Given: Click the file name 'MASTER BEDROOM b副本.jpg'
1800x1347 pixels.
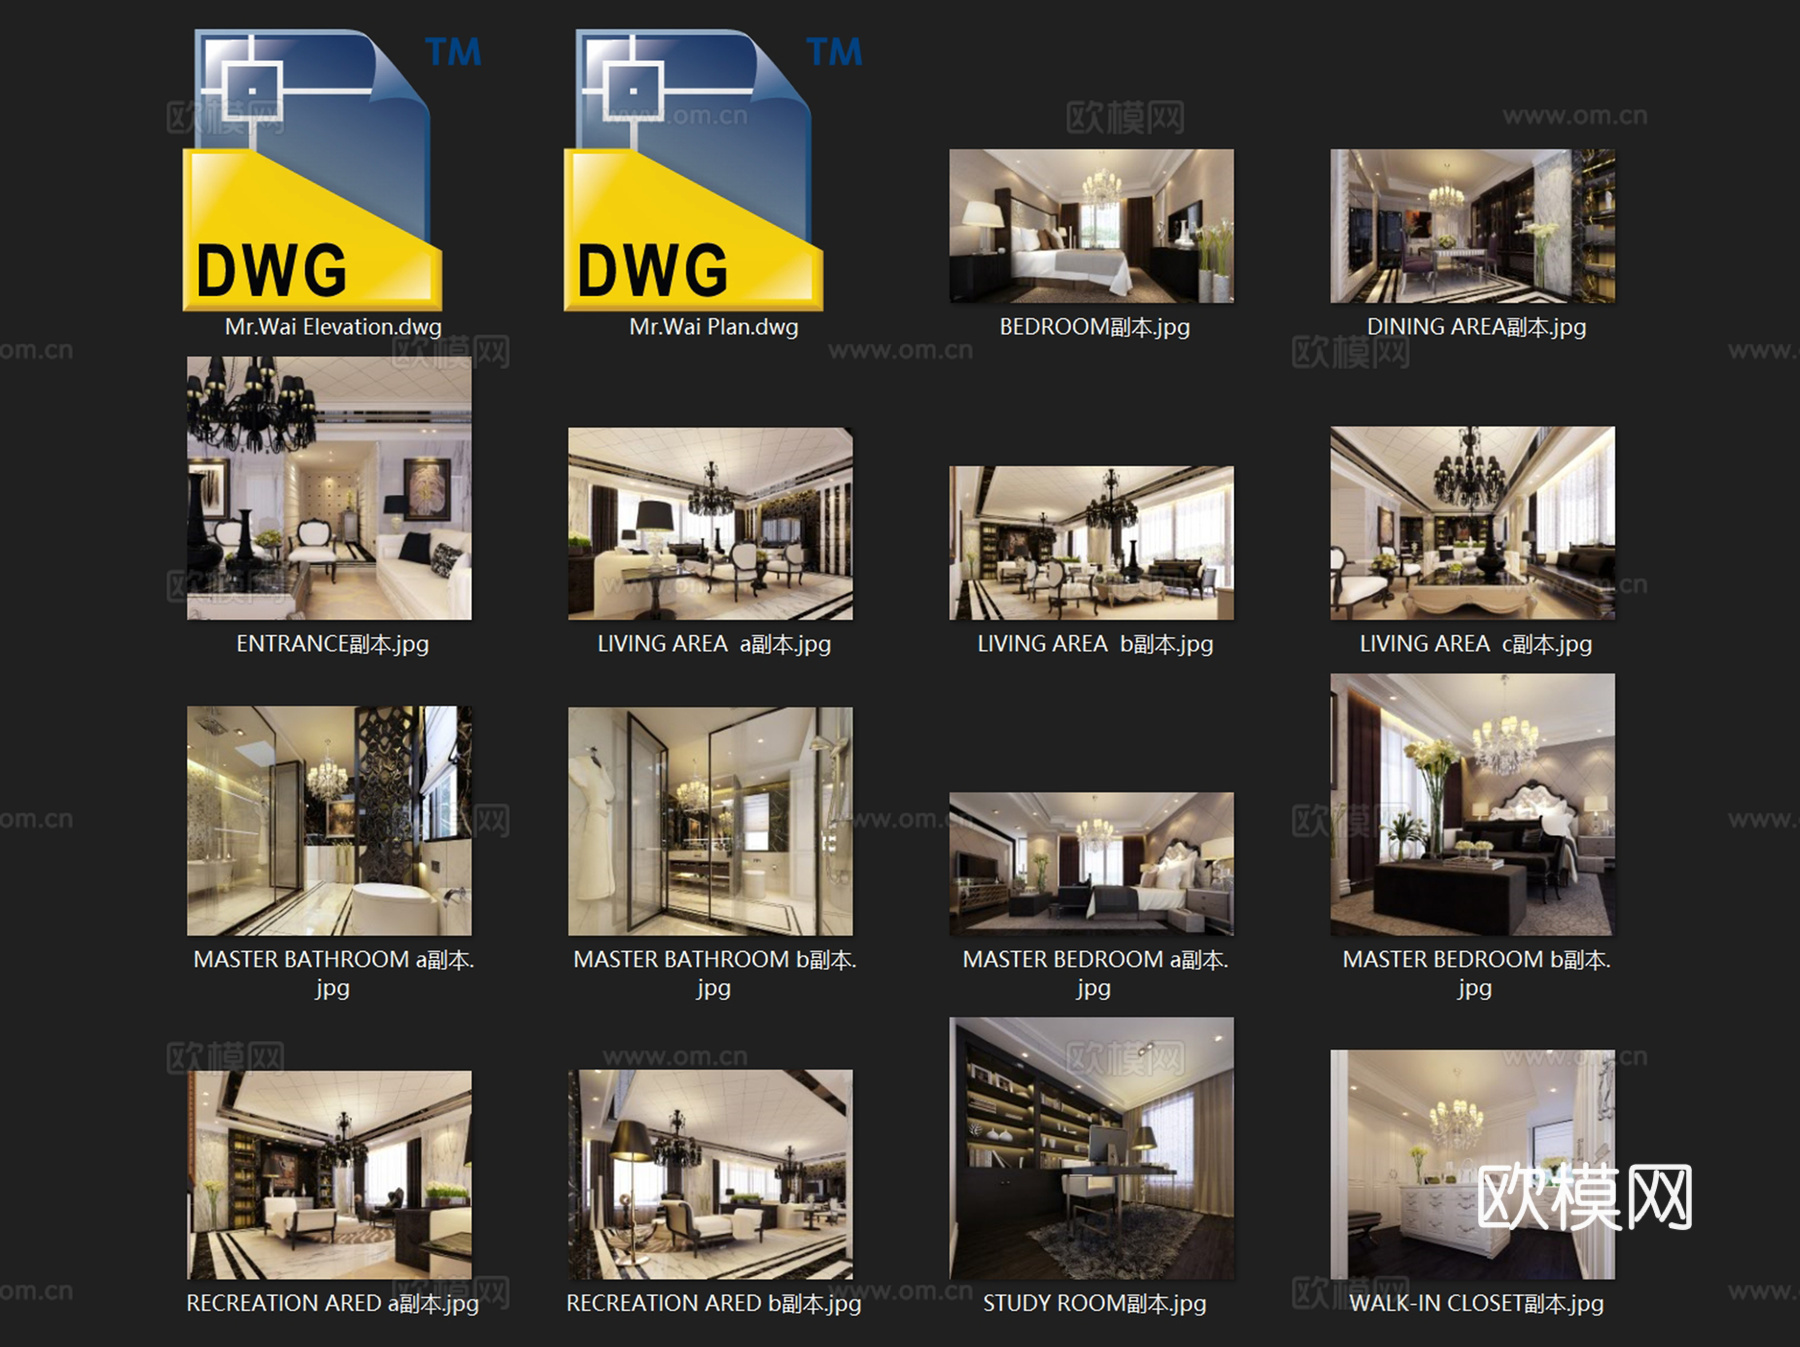Looking at the screenshot, I should (x=1476, y=973).
